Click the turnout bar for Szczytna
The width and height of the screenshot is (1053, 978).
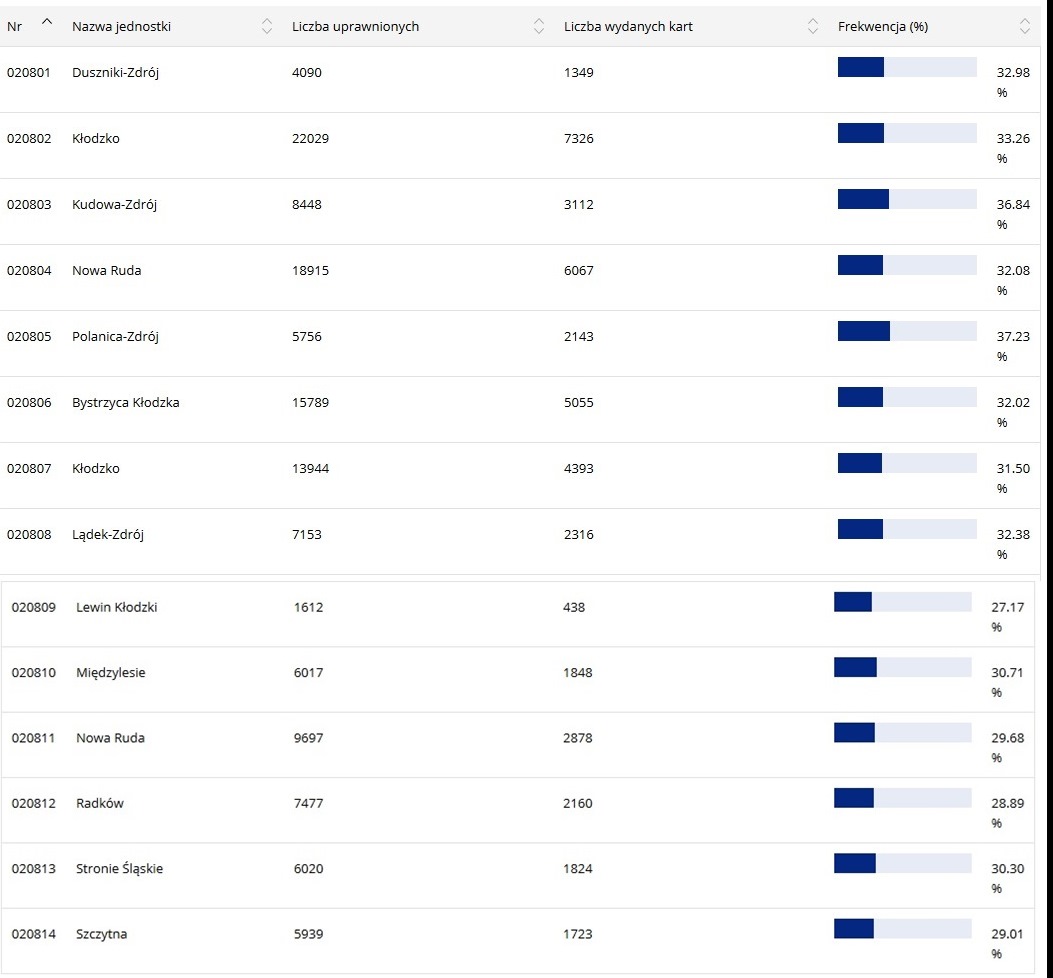(902, 929)
